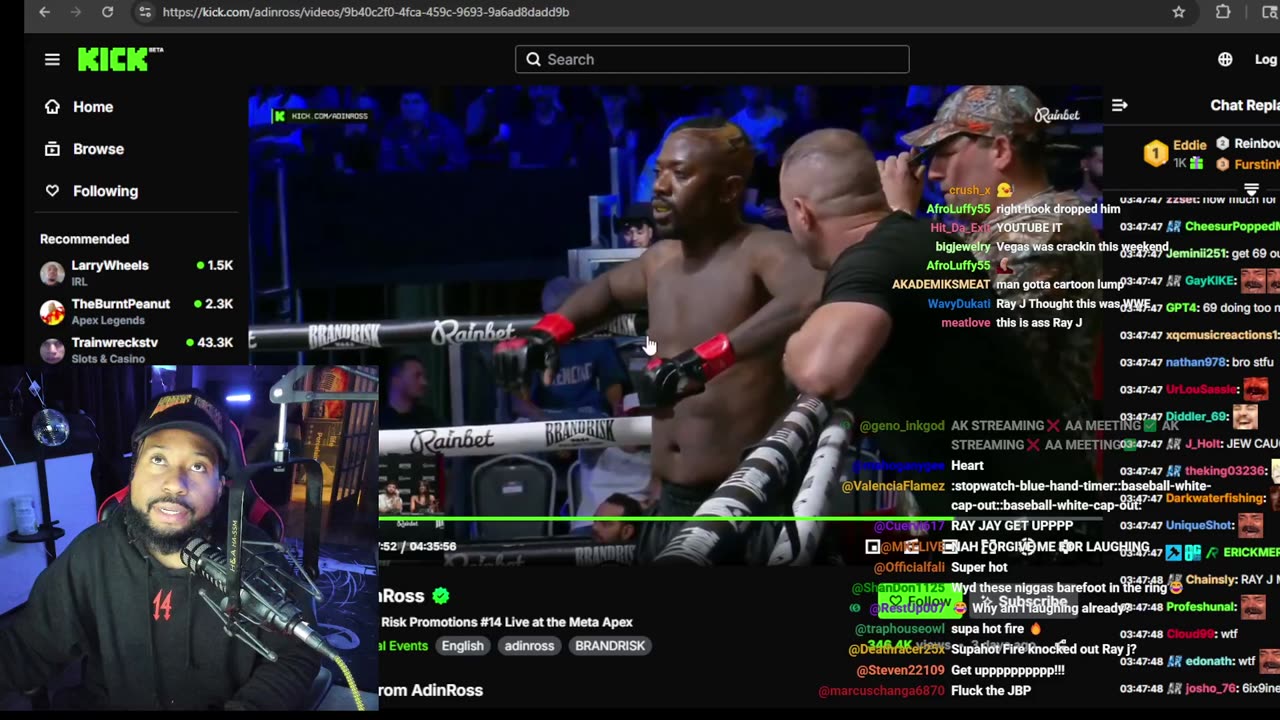Select the adinross tag
The height and width of the screenshot is (720, 1280).
pos(529,646)
